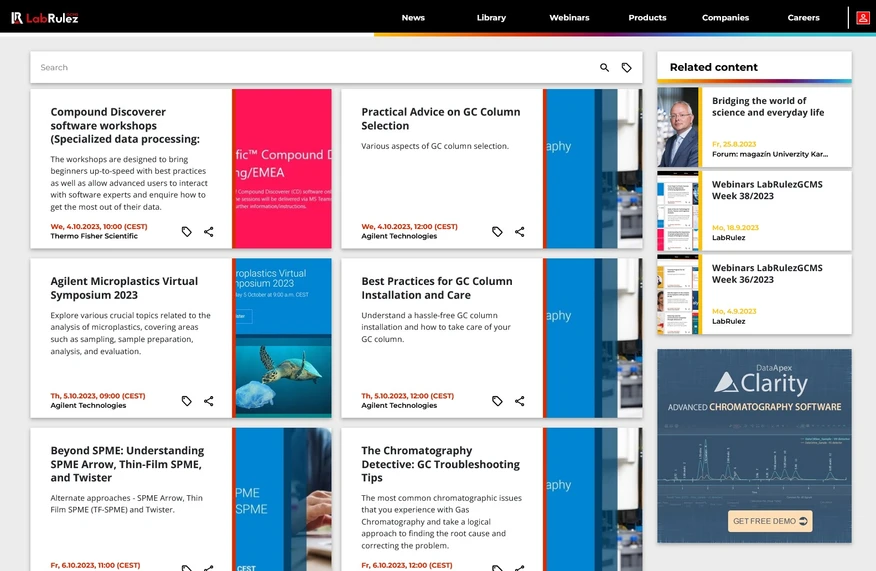Click date Mo, 4.9.2023
This screenshot has width=876, height=571.
point(734,311)
